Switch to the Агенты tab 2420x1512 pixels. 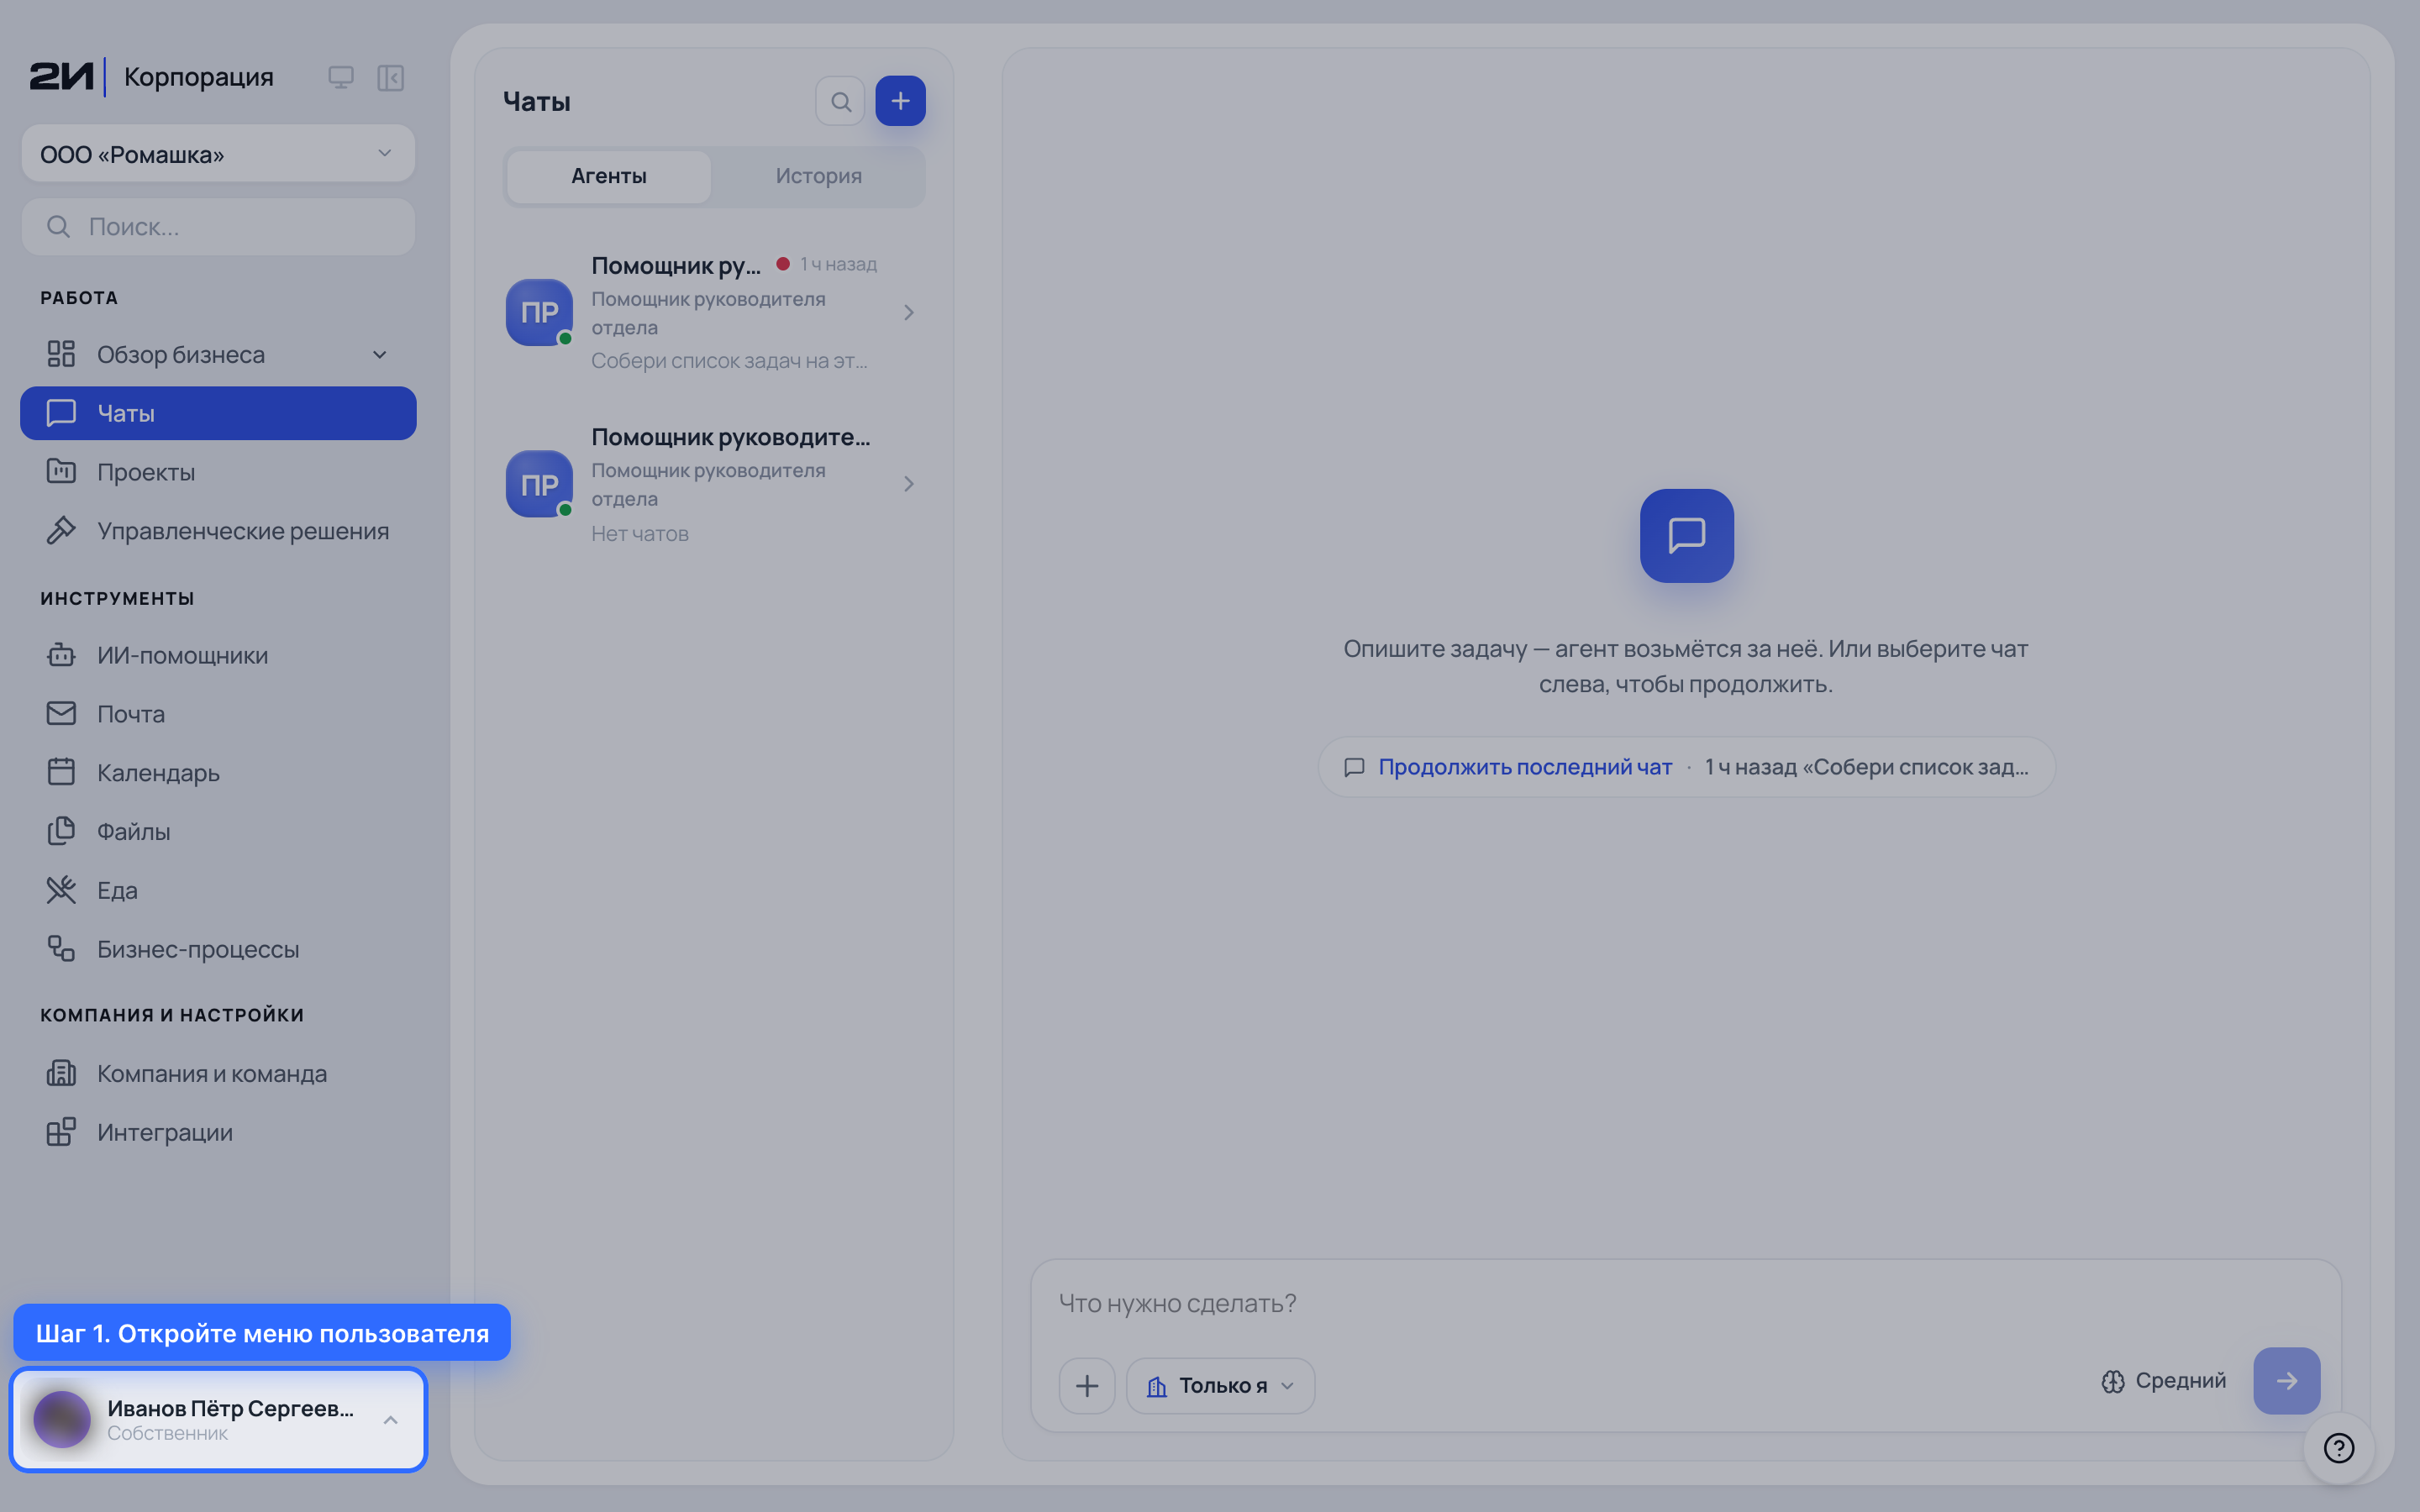click(x=608, y=176)
